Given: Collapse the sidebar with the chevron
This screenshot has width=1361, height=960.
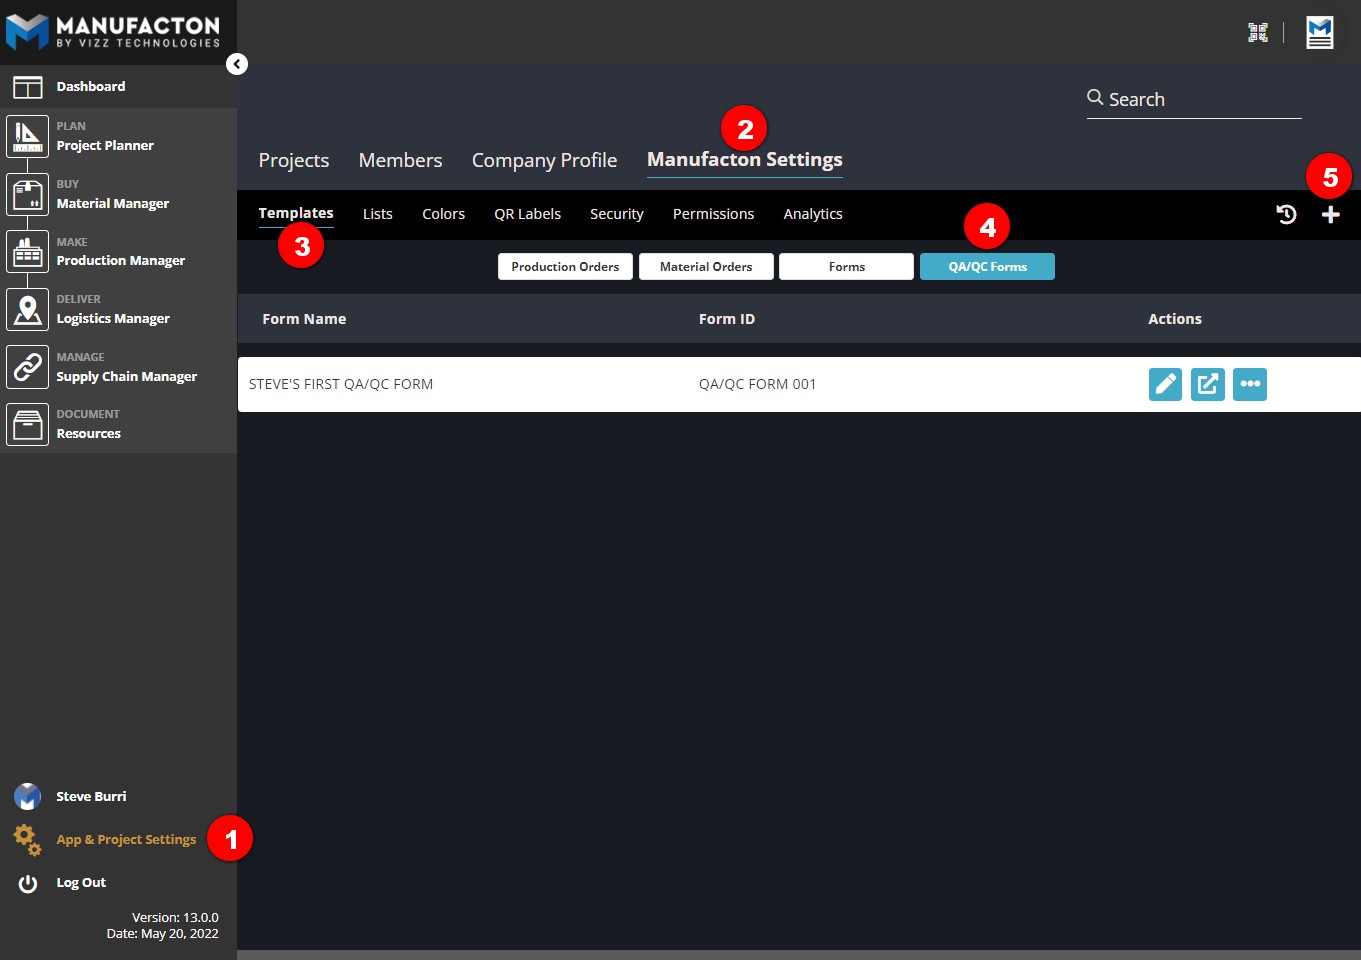Looking at the screenshot, I should 237,64.
